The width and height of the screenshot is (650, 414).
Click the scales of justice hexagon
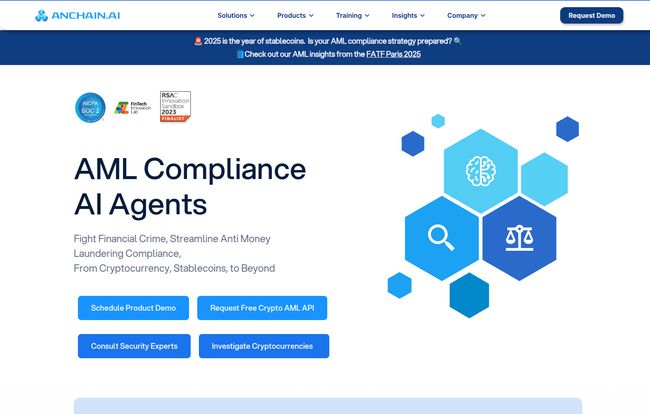pyautogui.click(x=519, y=238)
